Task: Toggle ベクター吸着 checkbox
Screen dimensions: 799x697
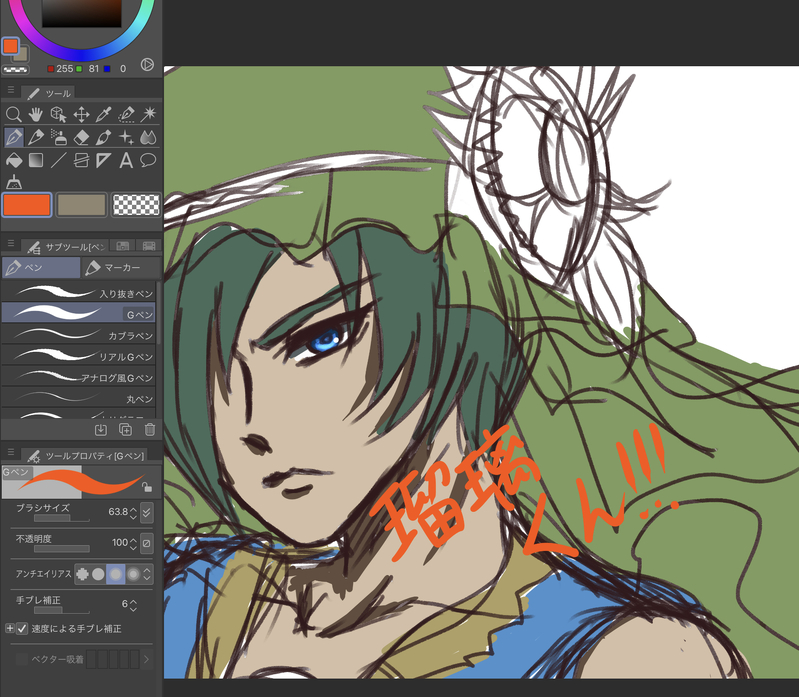Action: 21,659
